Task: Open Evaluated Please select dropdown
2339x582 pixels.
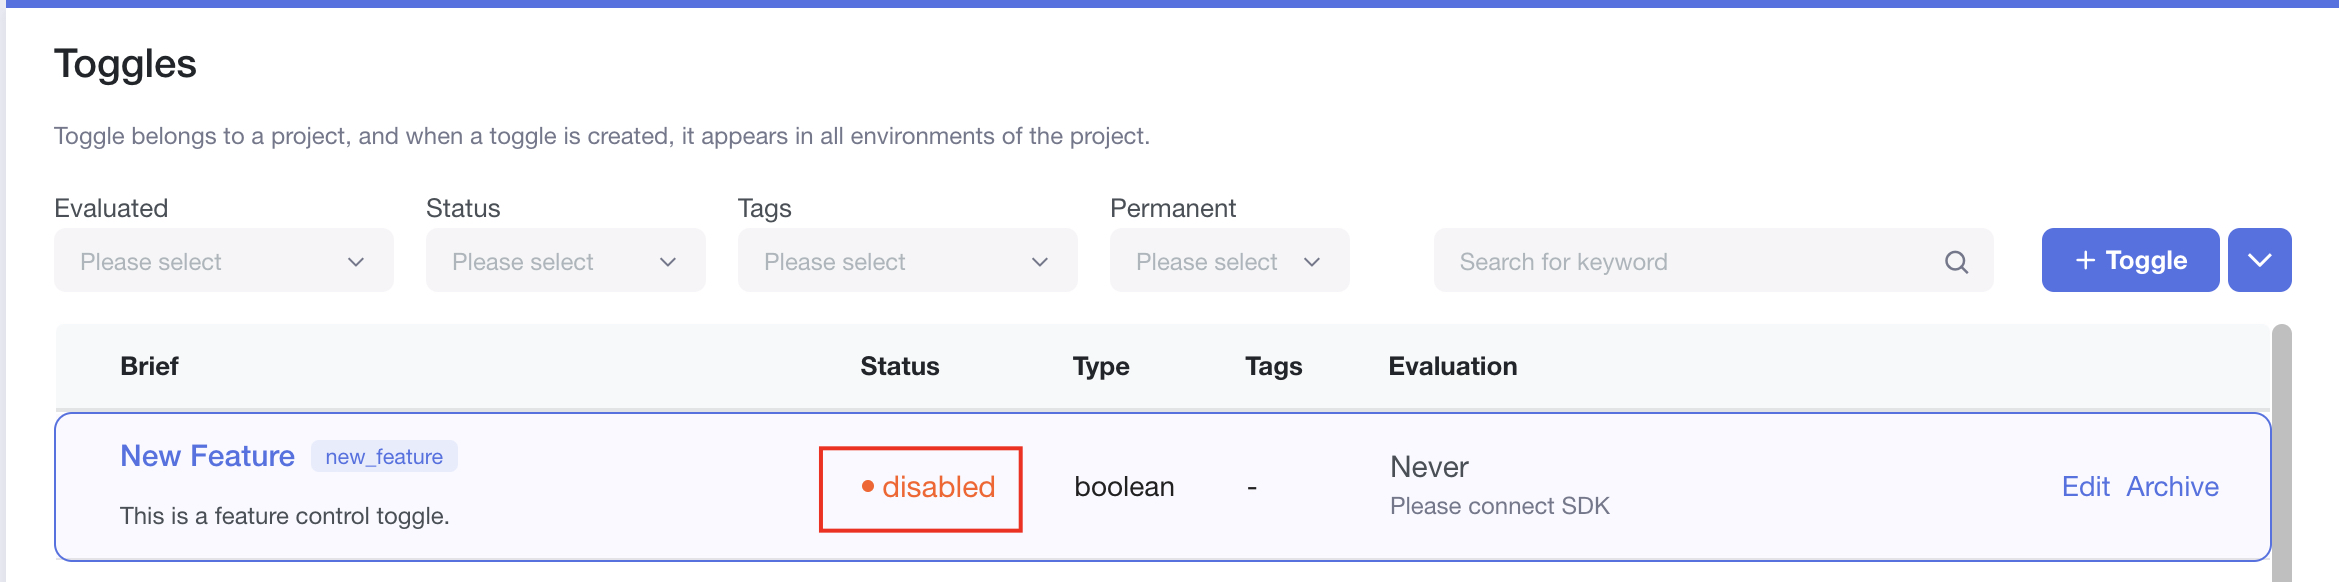Action: point(200,261)
